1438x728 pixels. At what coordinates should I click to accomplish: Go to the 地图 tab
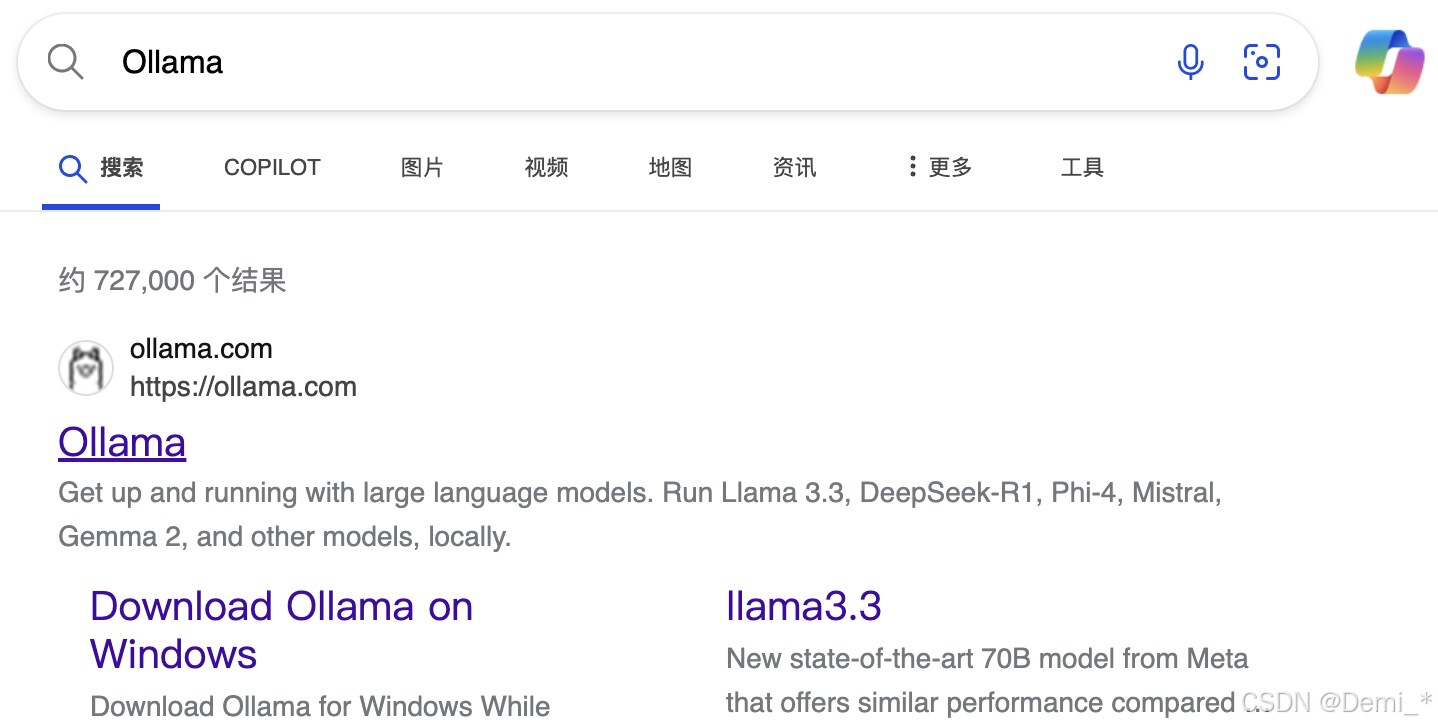pyautogui.click(x=670, y=168)
